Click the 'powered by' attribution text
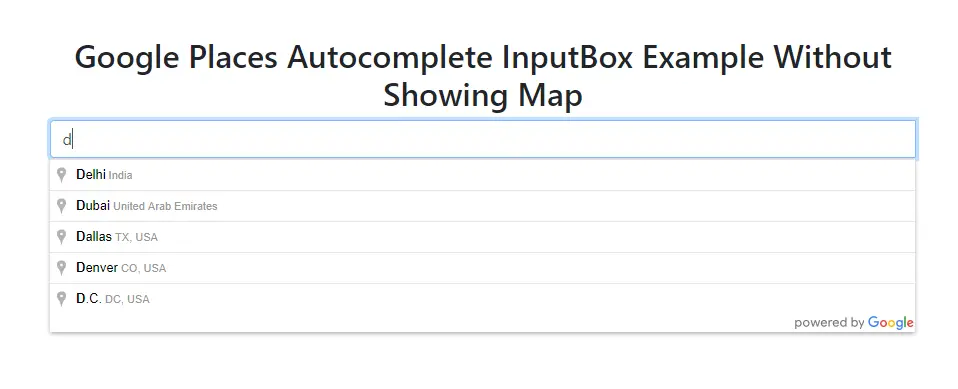The image size is (958, 389). (829, 323)
